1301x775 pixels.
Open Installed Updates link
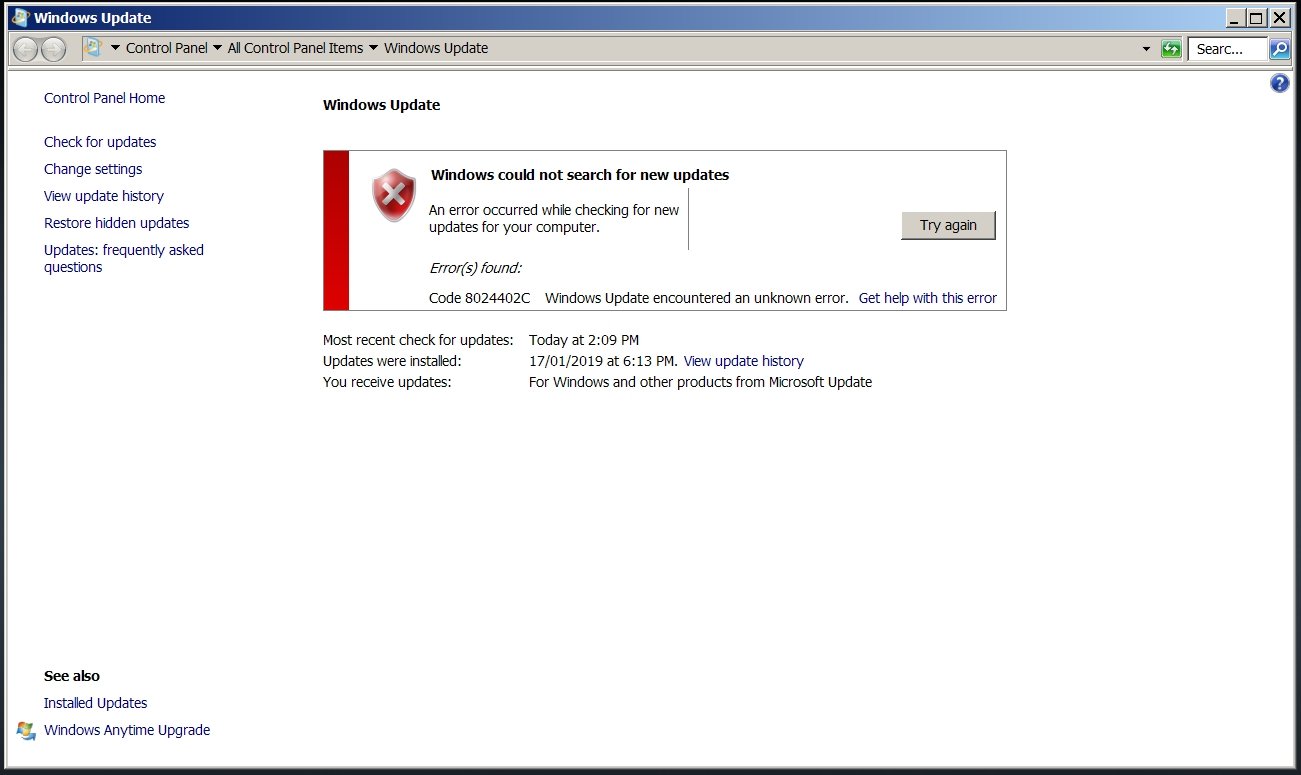pyautogui.click(x=95, y=703)
